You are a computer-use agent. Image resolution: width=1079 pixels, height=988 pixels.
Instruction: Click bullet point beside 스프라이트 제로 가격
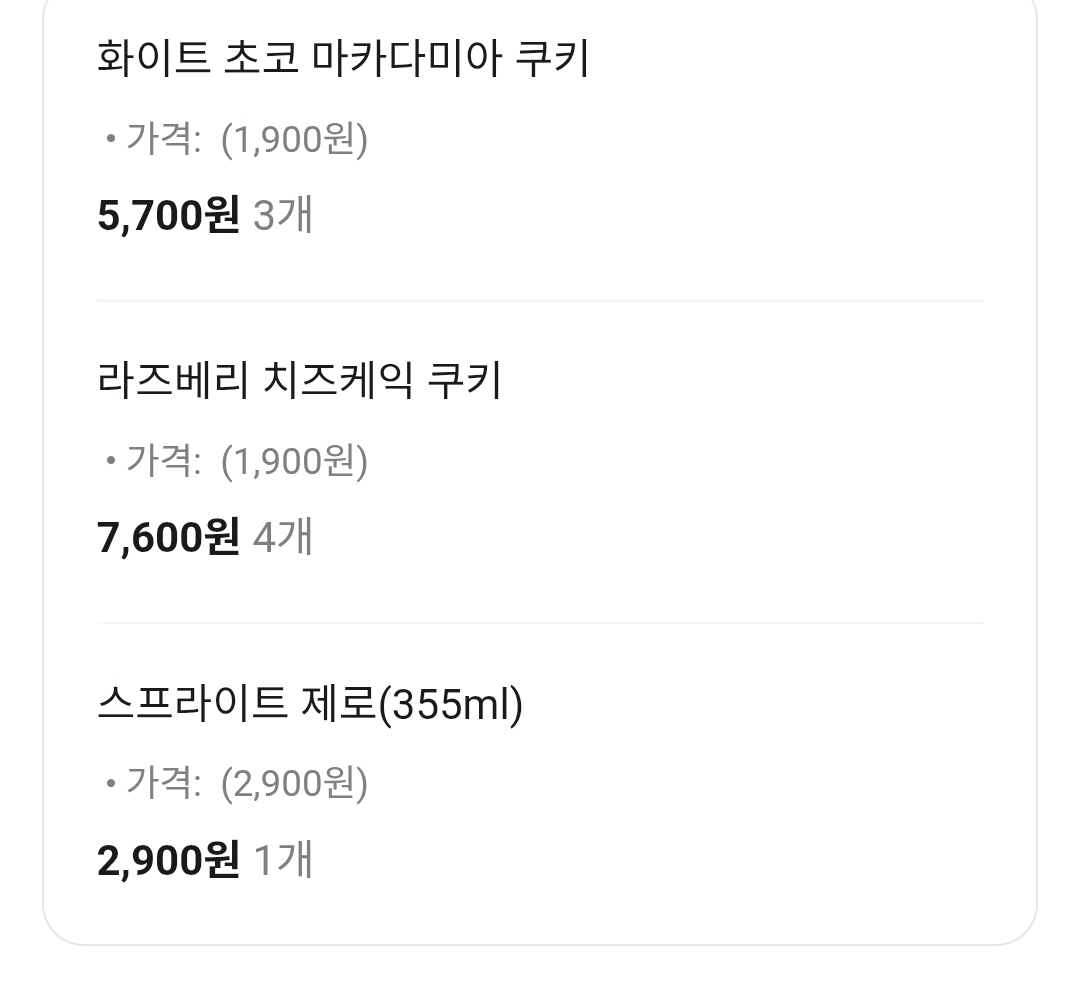[110, 784]
